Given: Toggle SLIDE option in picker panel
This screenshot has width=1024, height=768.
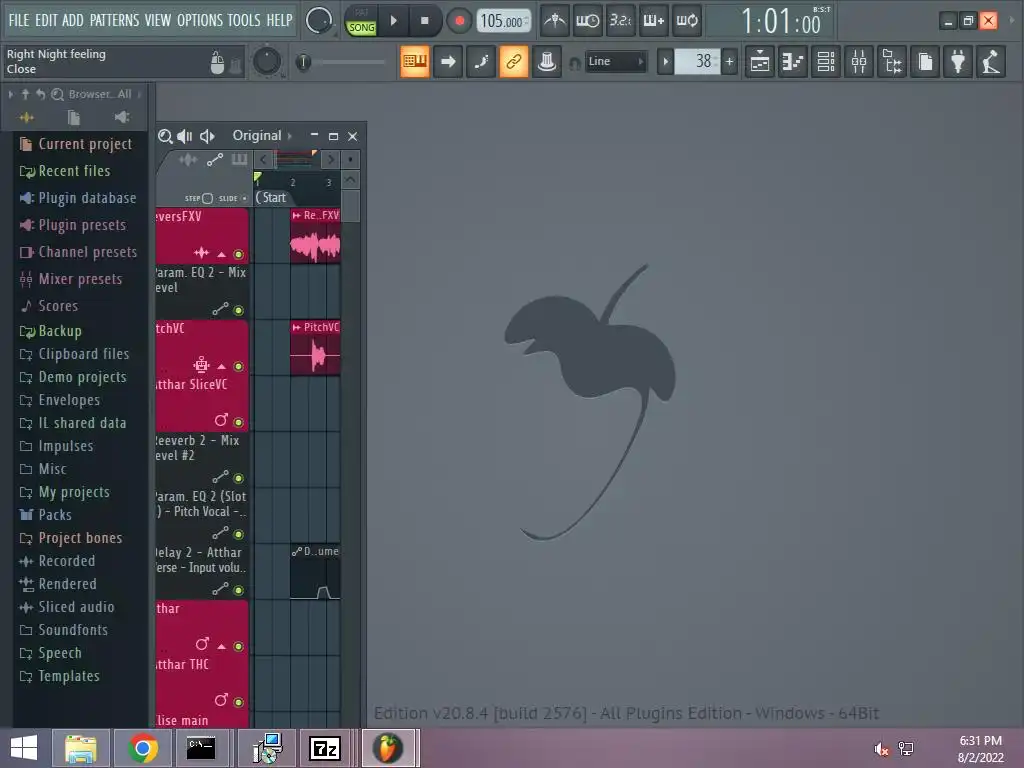Looking at the screenshot, I should tap(232, 198).
